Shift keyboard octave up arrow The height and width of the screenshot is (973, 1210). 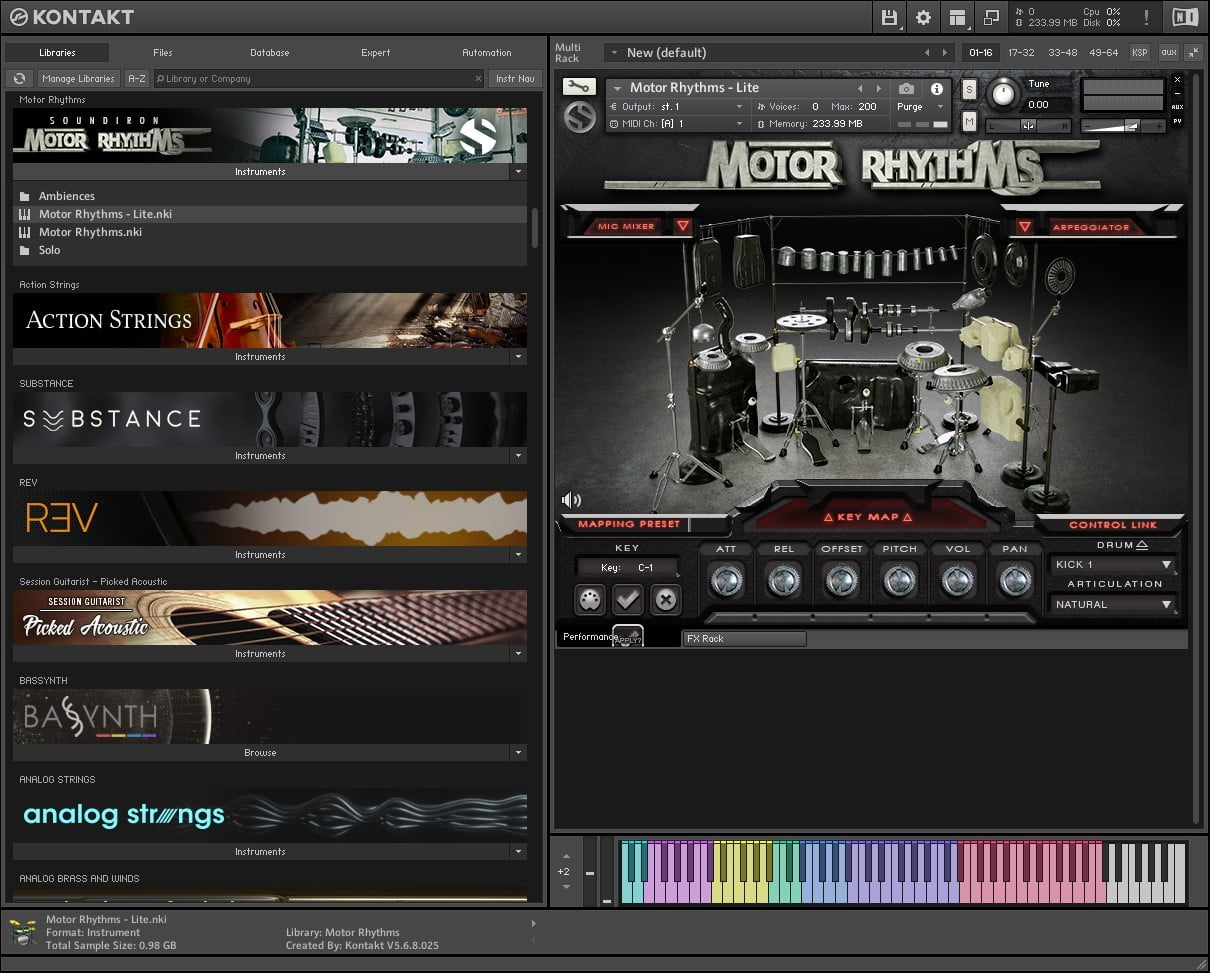[x=566, y=857]
